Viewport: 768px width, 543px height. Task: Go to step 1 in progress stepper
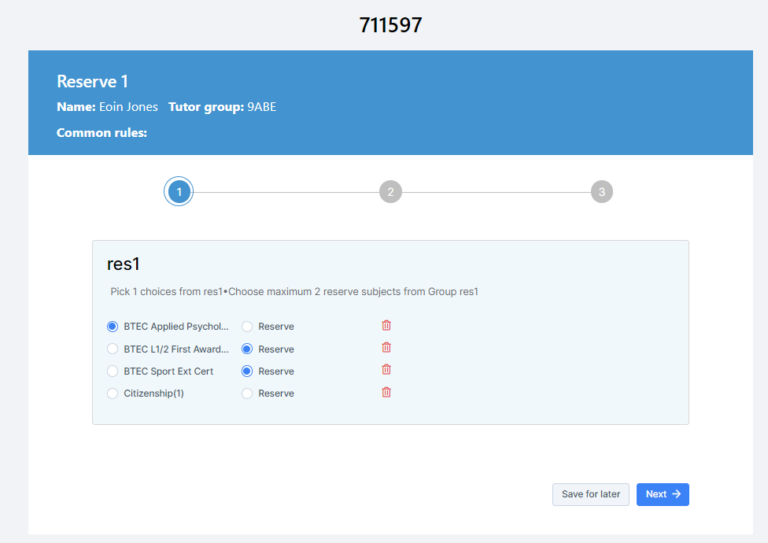pyautogui.click(x=178, y=192)
